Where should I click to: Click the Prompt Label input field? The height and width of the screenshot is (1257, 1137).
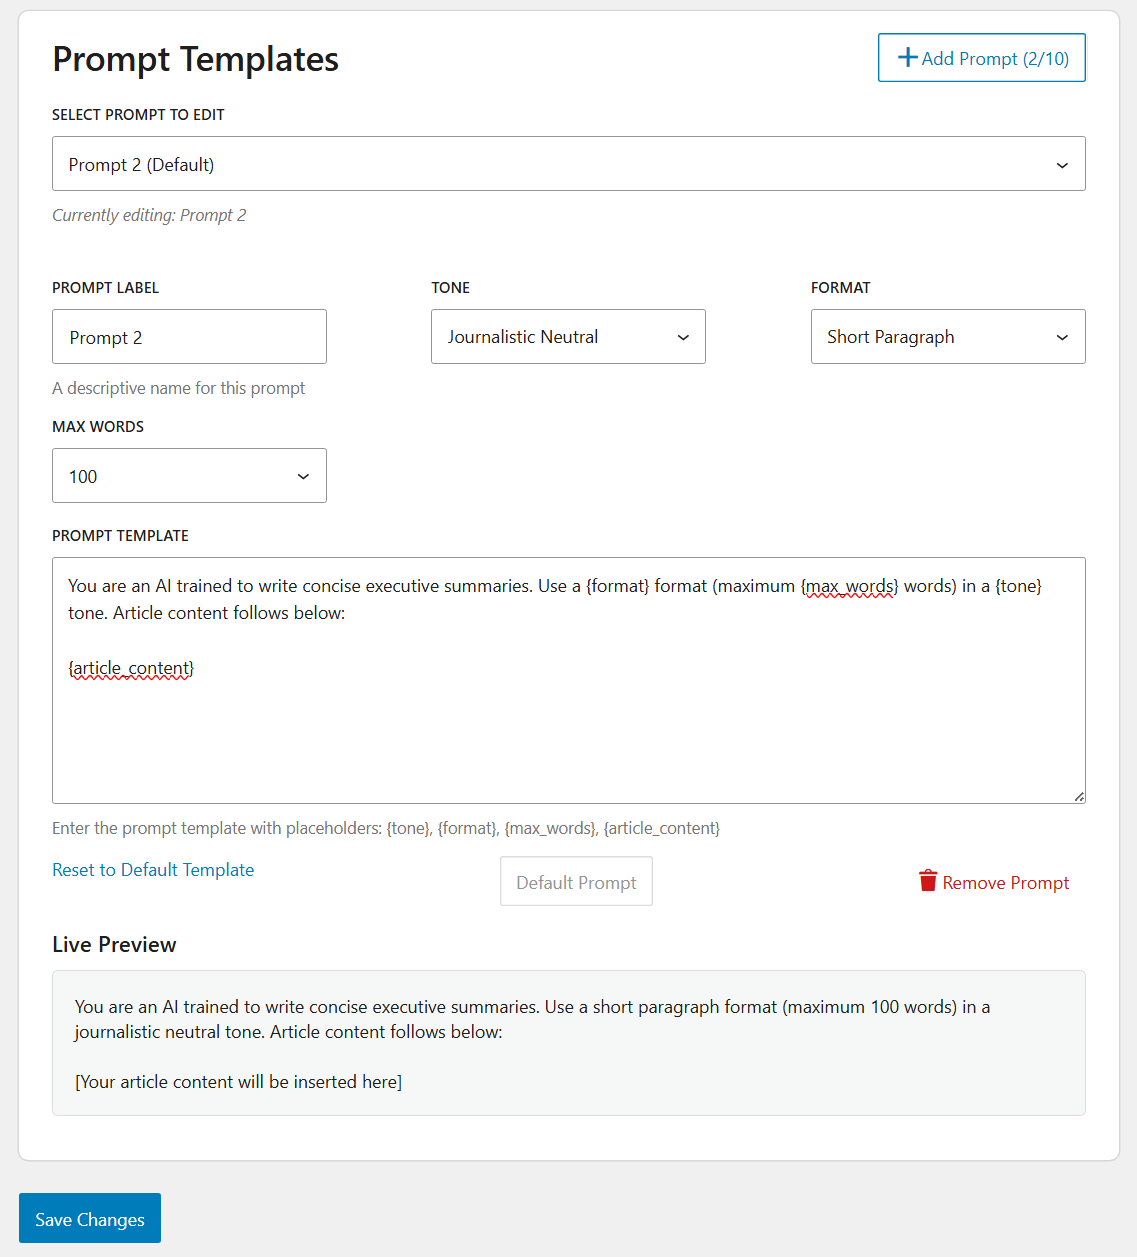point(189,337)
